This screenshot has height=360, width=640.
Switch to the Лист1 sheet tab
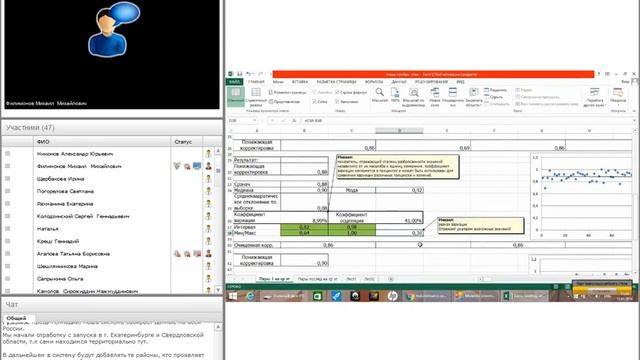(x=351, y=279)
